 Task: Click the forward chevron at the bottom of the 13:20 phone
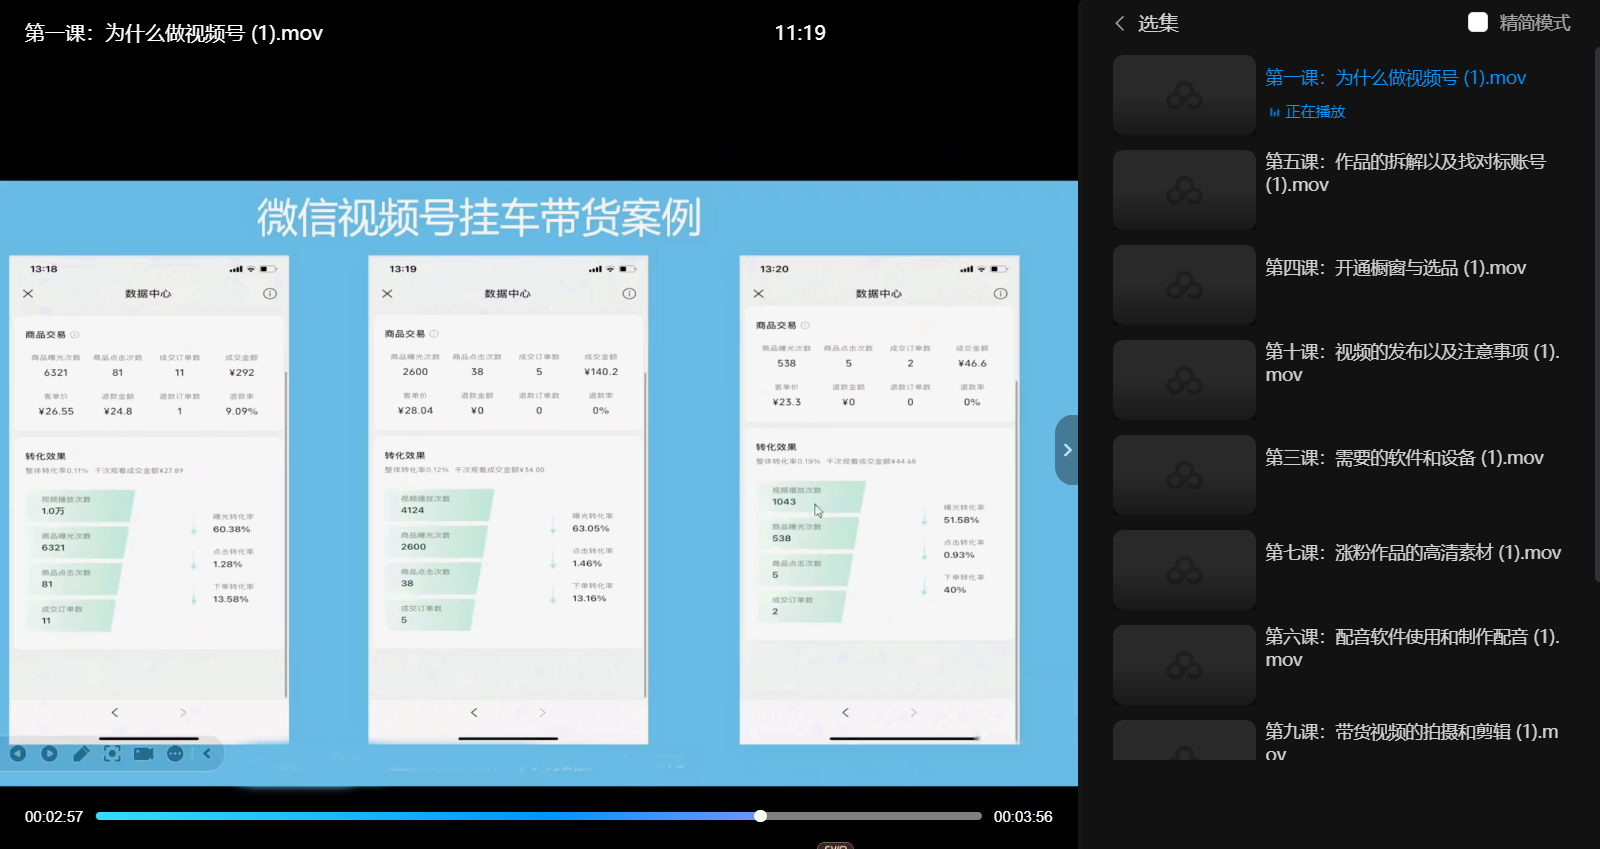point(913,712)
